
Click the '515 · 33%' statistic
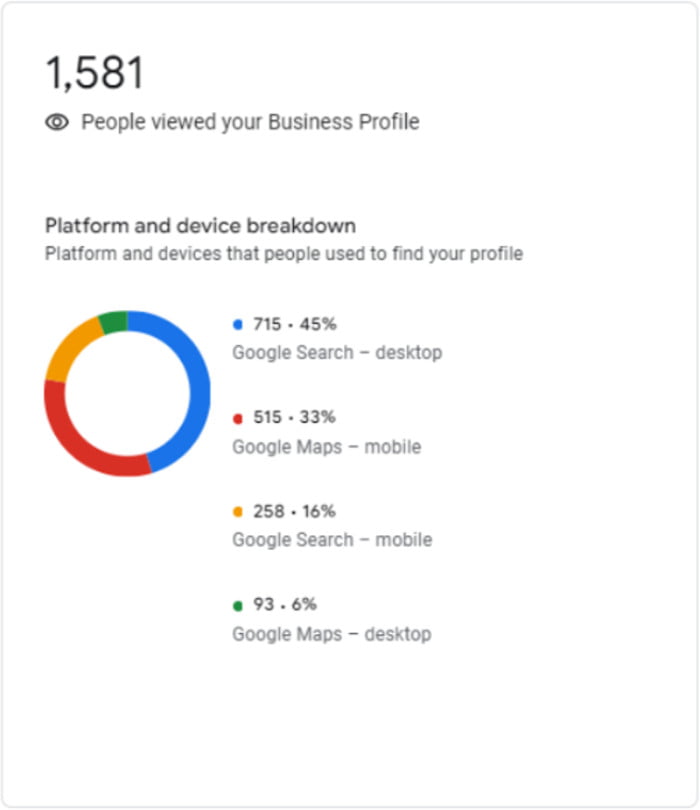pyautogui.click(x=294, y=418)
